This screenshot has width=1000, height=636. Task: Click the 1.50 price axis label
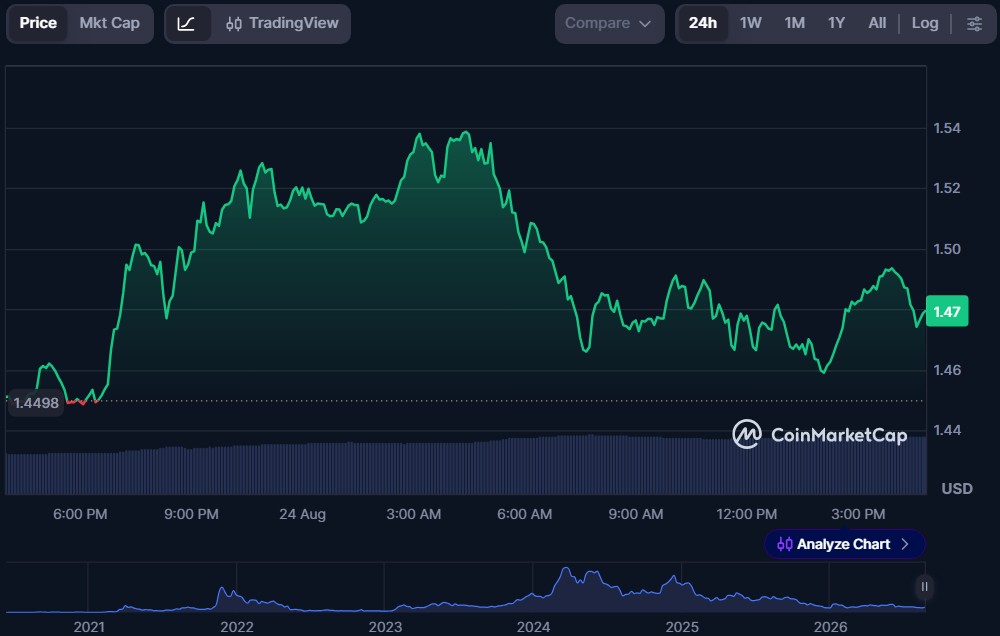(946, 249)
